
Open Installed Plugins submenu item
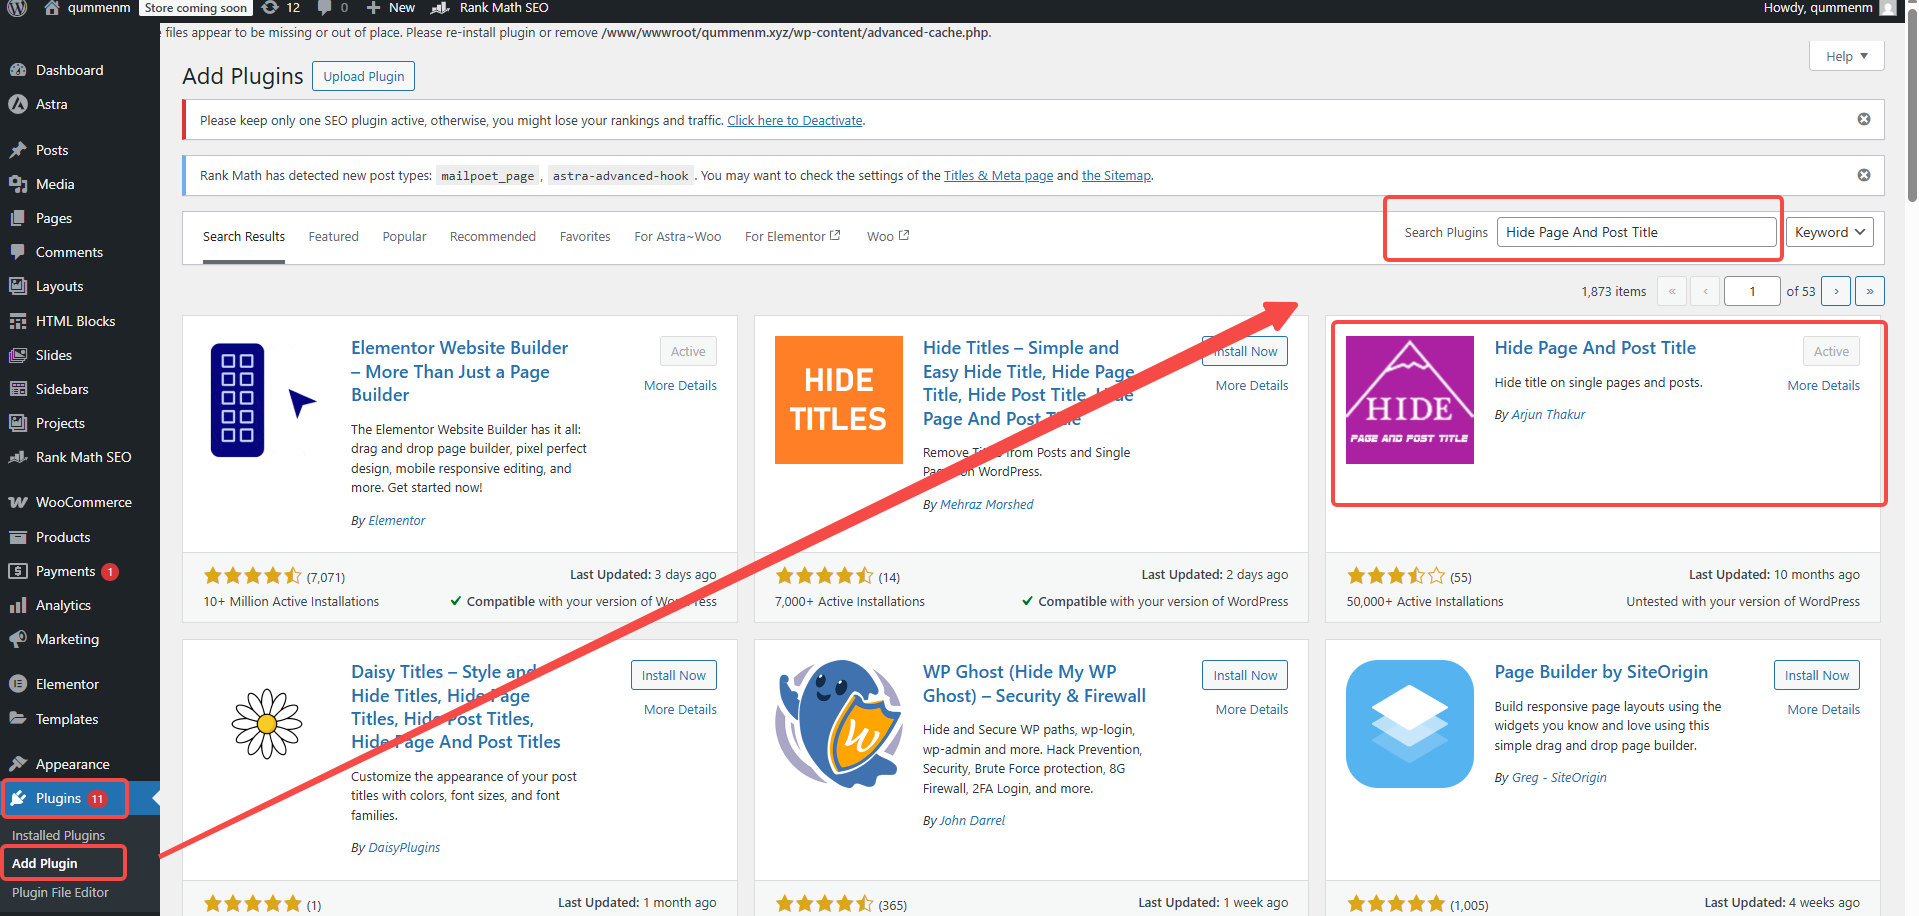[58, 835]
